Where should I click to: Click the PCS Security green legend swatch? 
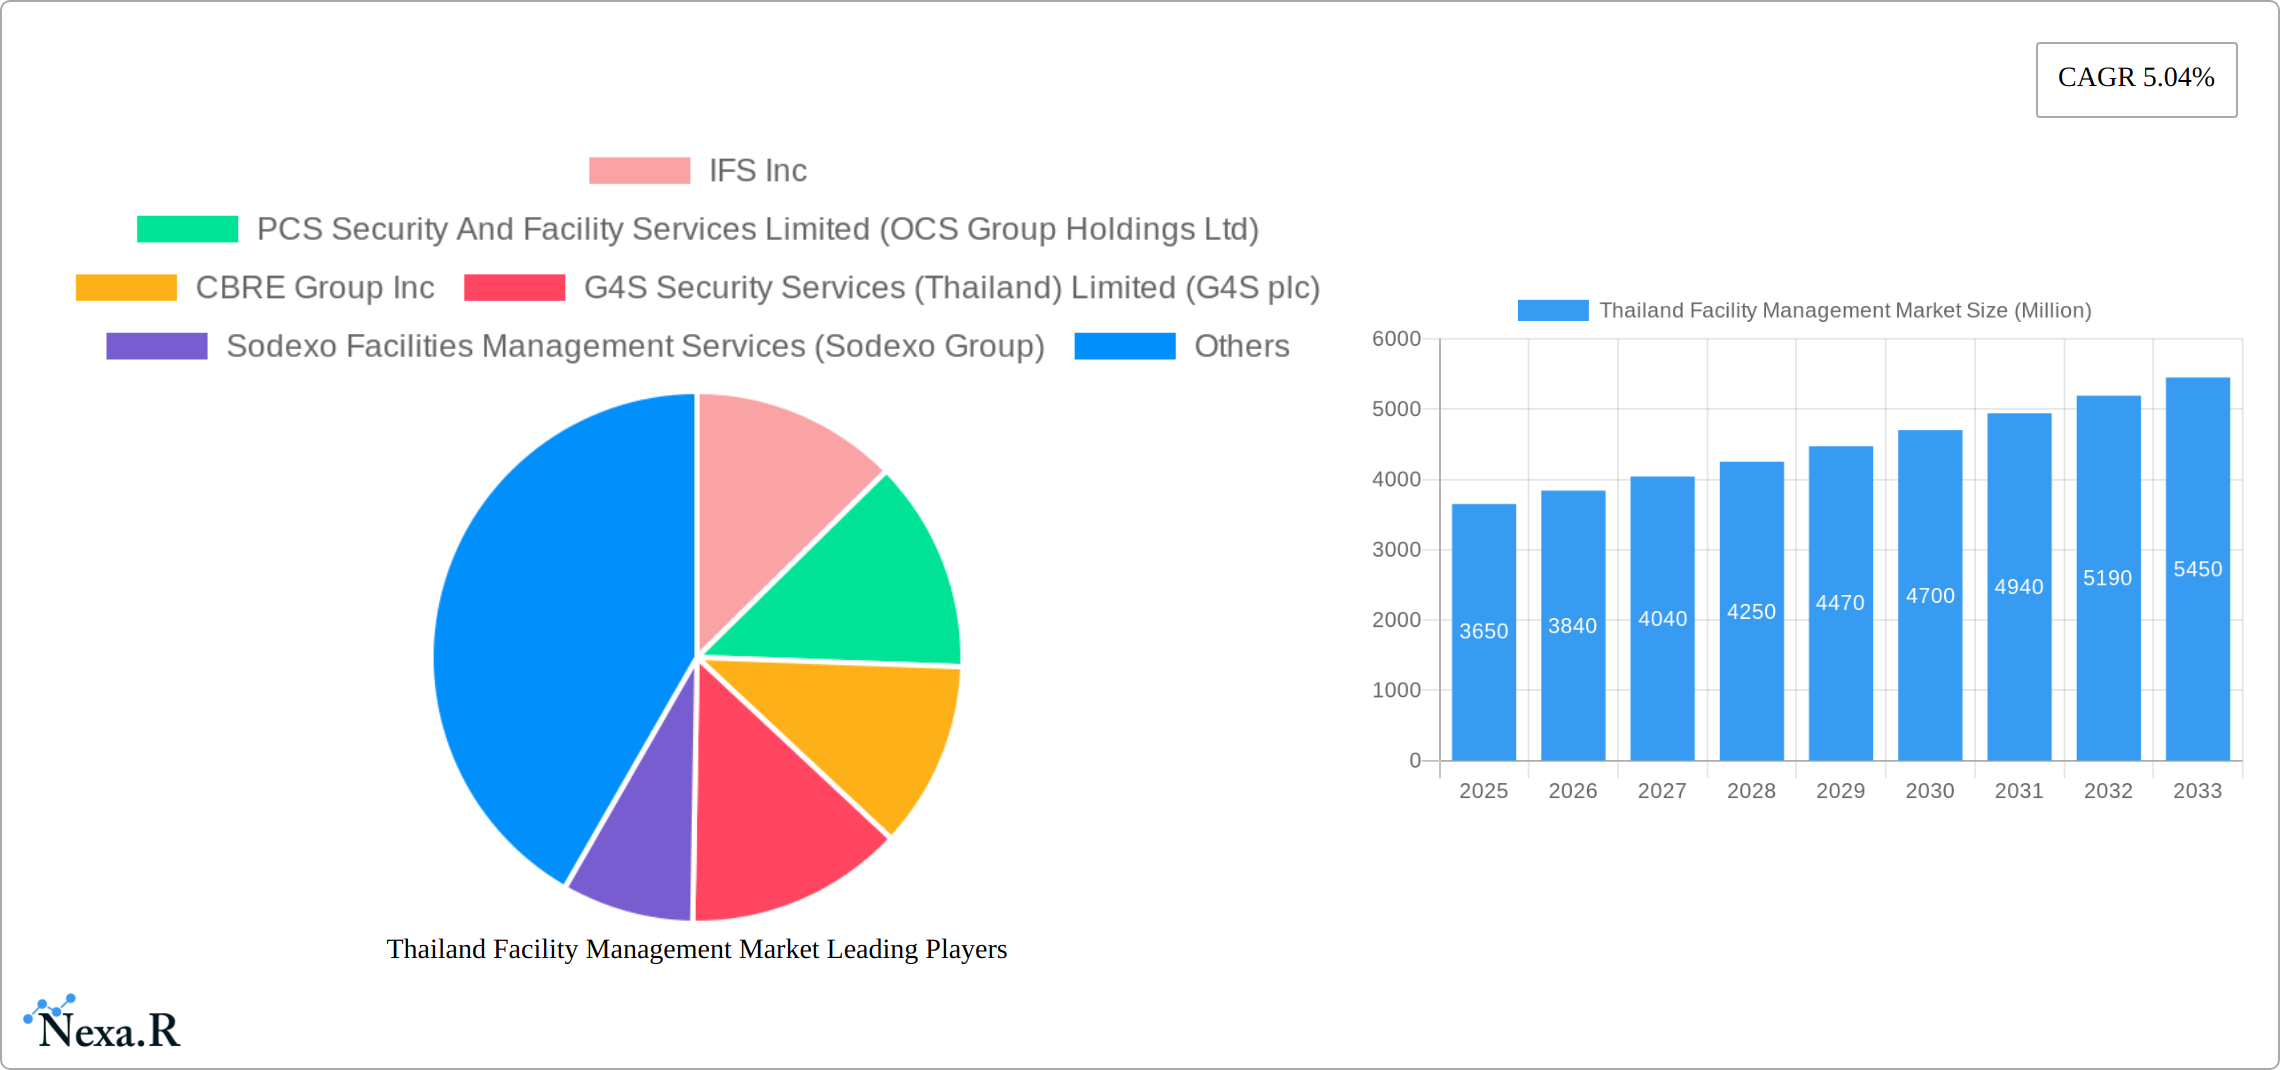[187, 229]
